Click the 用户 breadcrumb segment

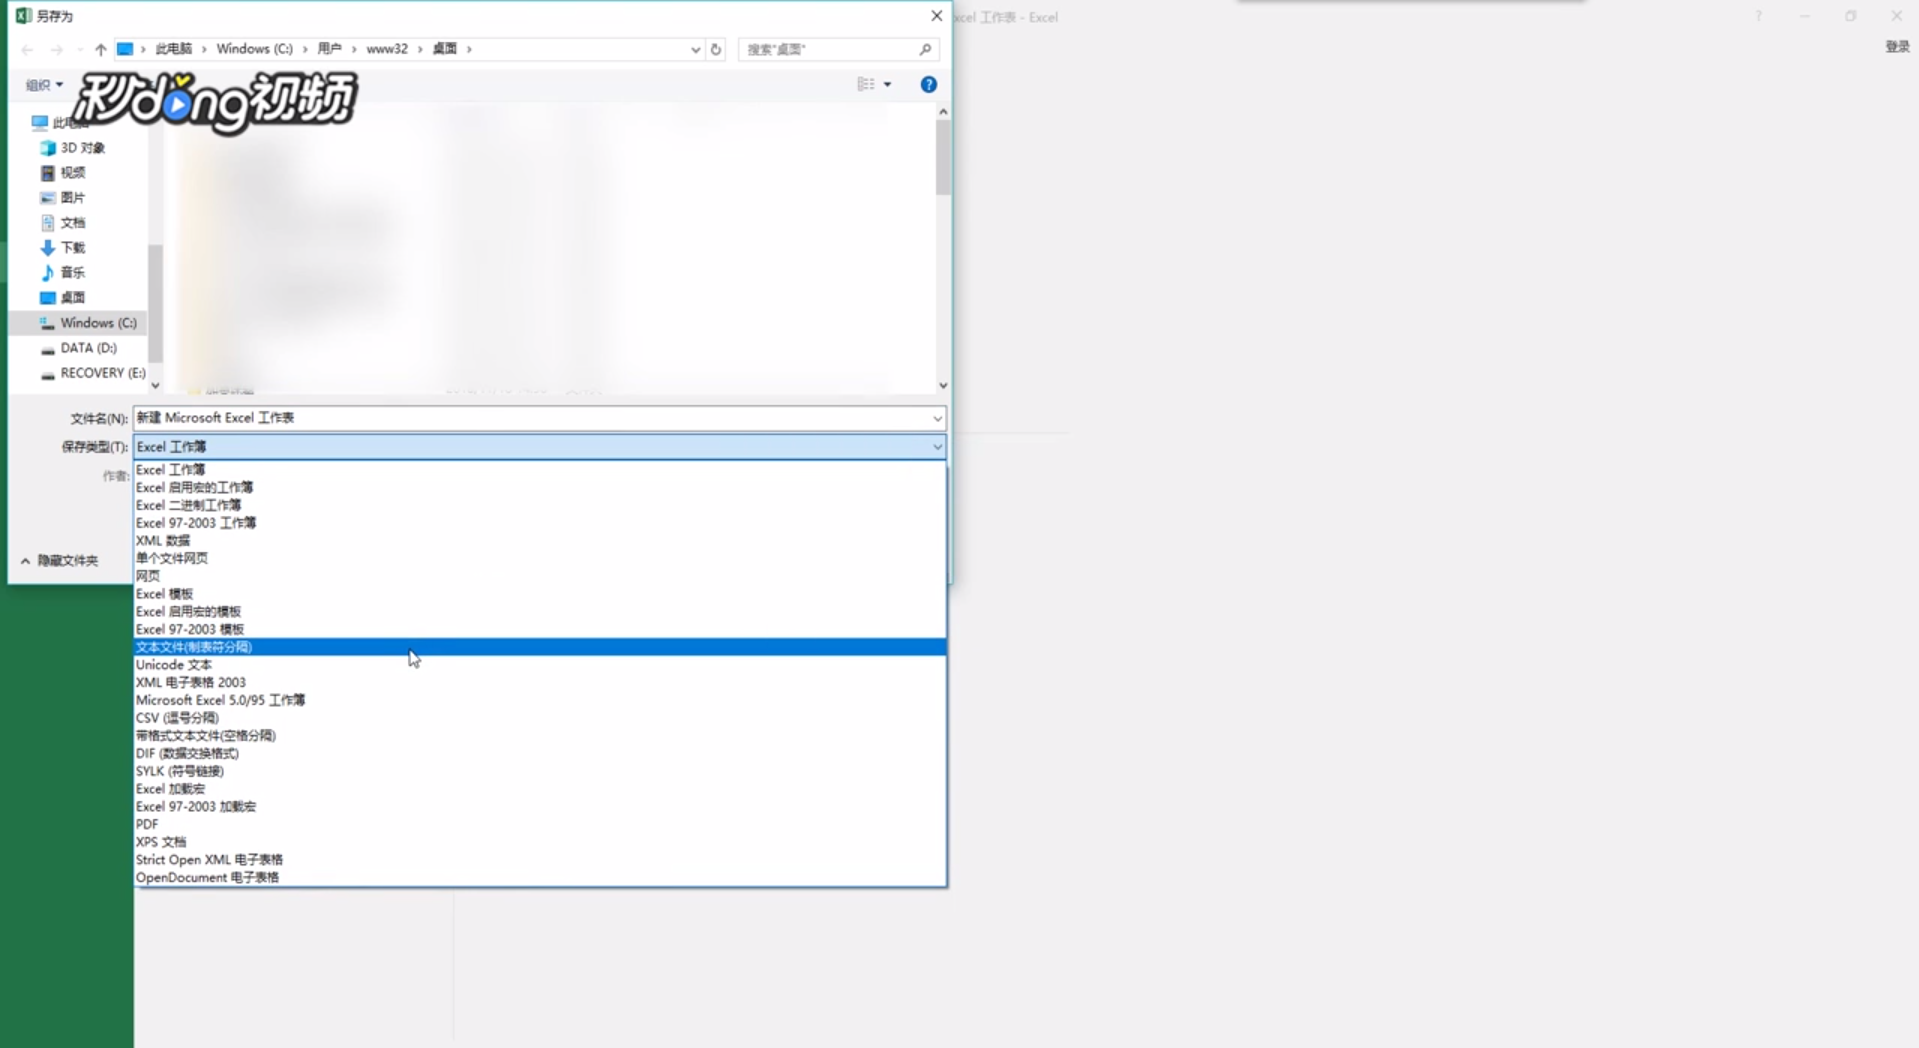tap(329, 49)
